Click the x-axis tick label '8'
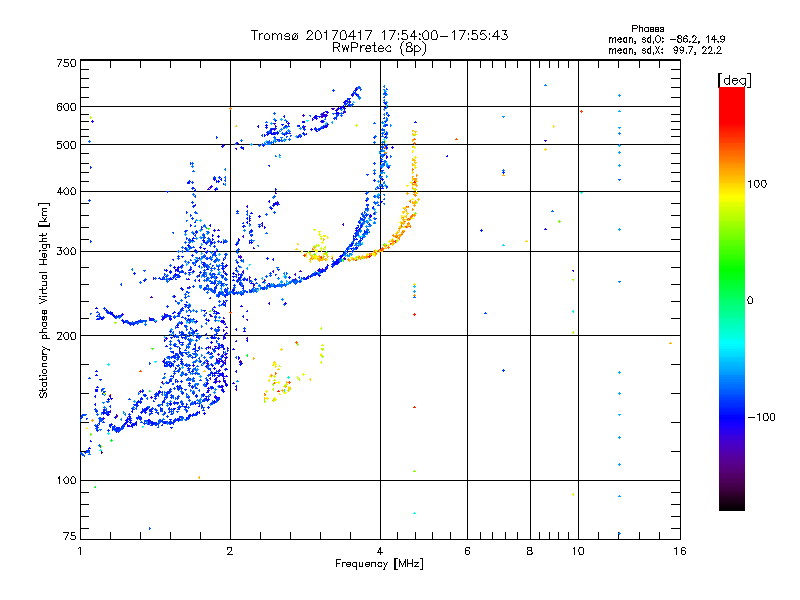The height and width of the screenshot is (600, 800). coord(530,551)
